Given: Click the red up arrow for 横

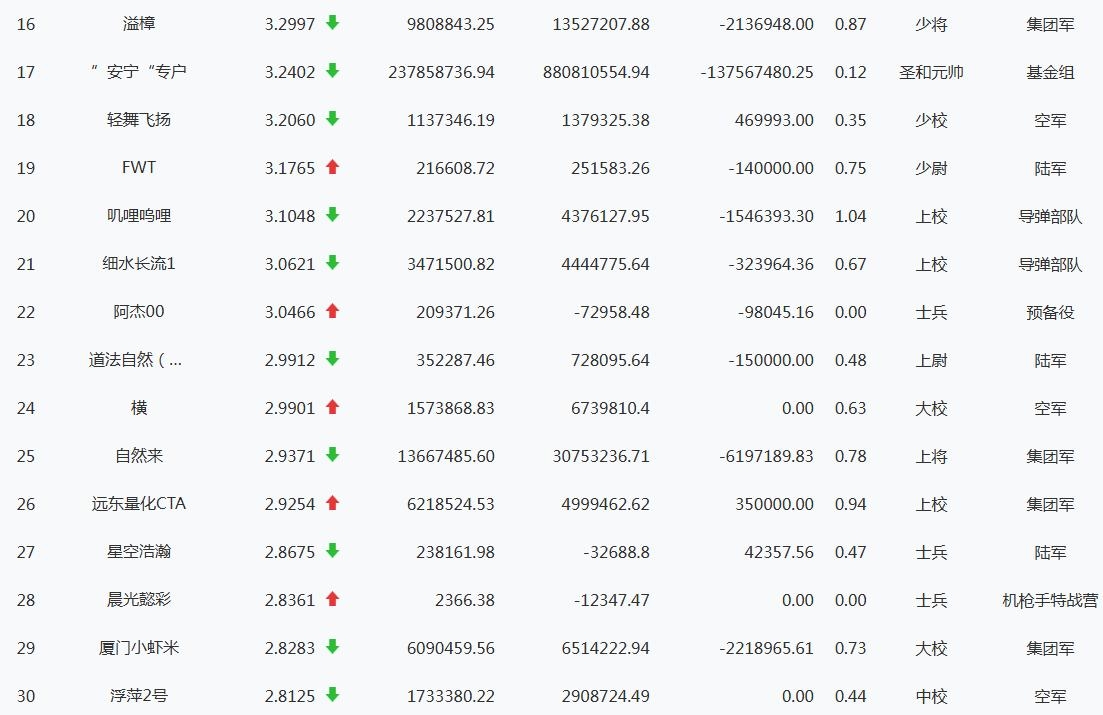Looking at the screenshot, I should 333,407.
